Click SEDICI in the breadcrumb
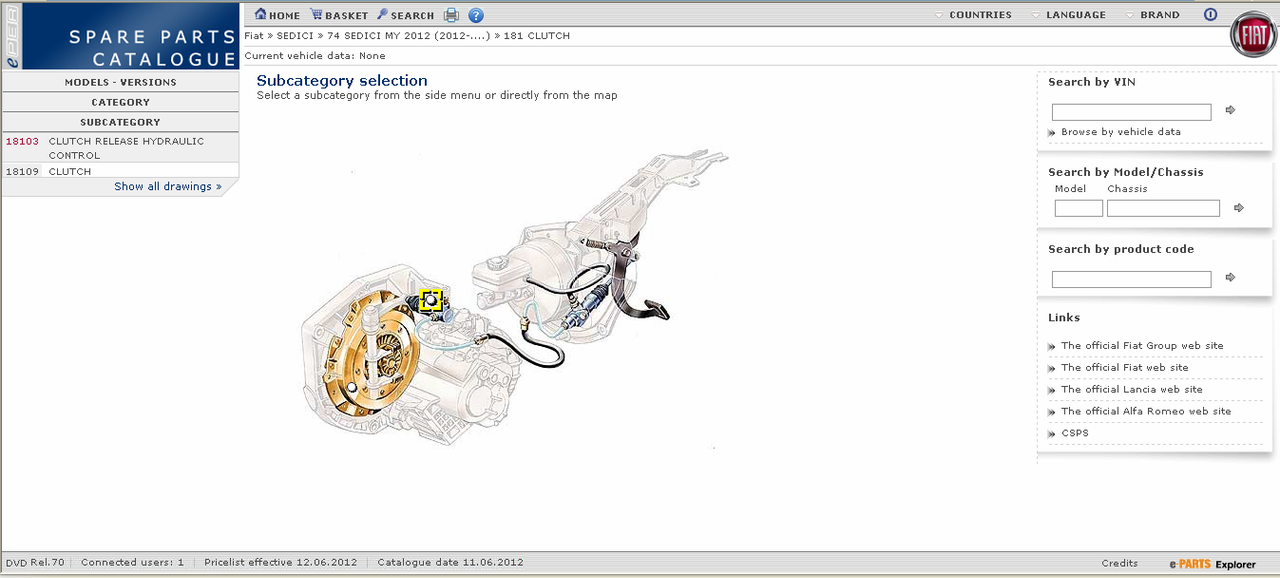 pos(295,36)
